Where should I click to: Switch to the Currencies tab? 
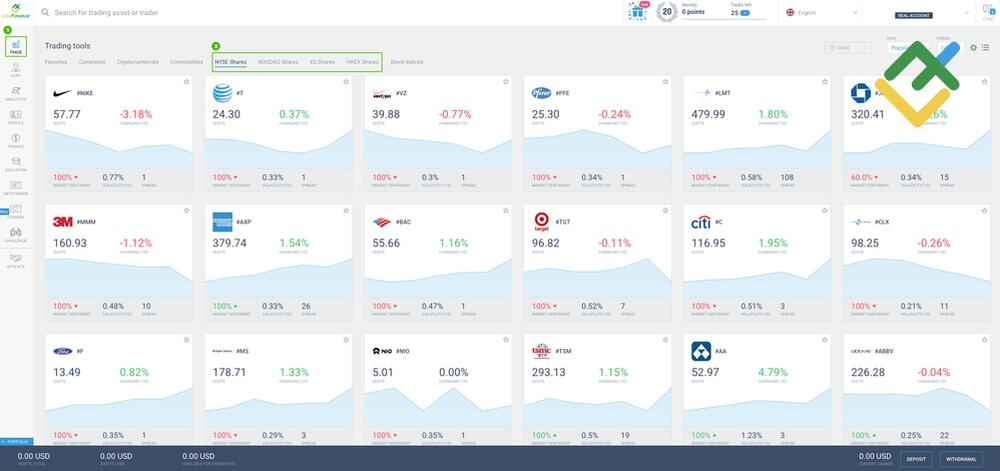[x=92, y=62]
